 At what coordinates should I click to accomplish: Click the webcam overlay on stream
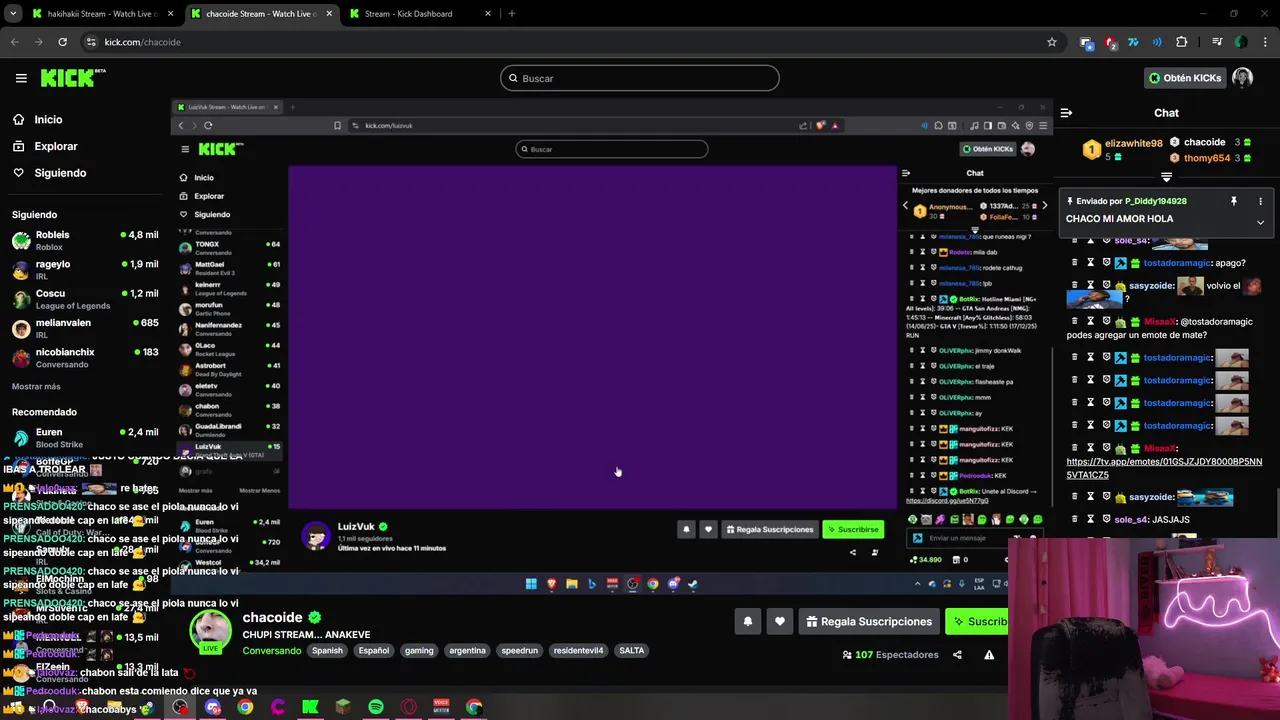[x=1144, y=629]
